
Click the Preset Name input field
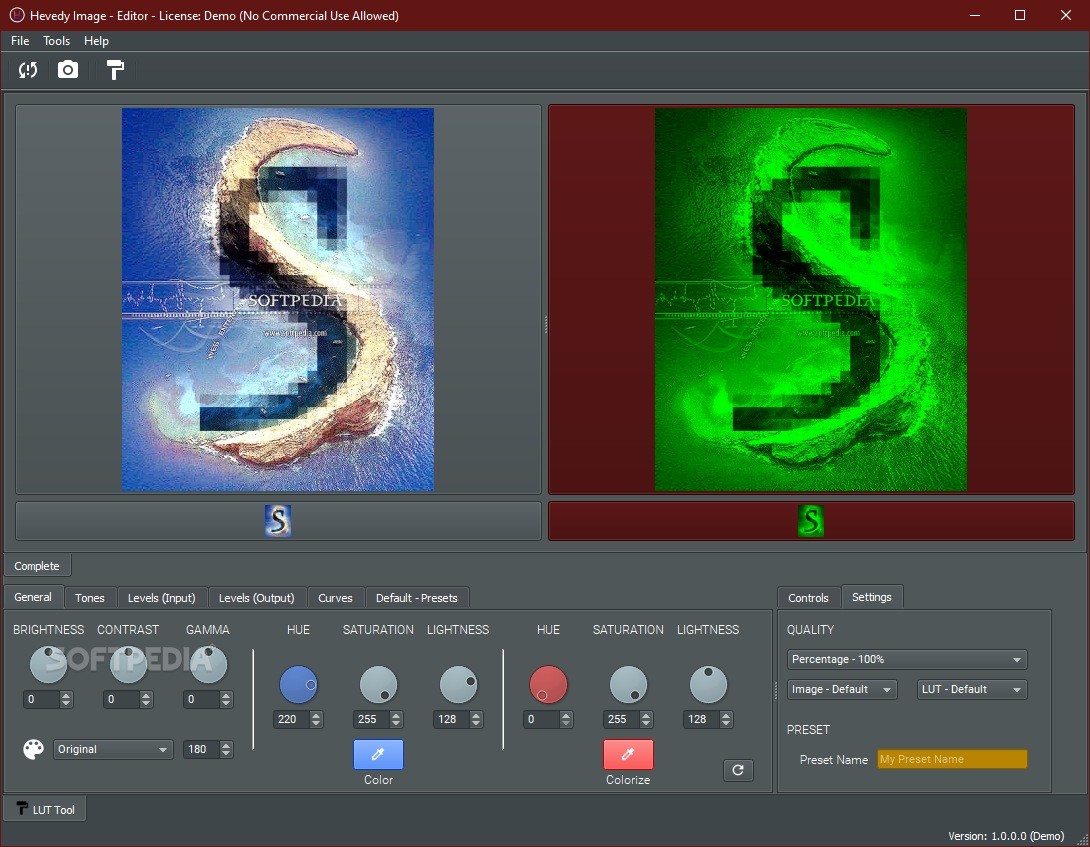(x=952, y=759)
